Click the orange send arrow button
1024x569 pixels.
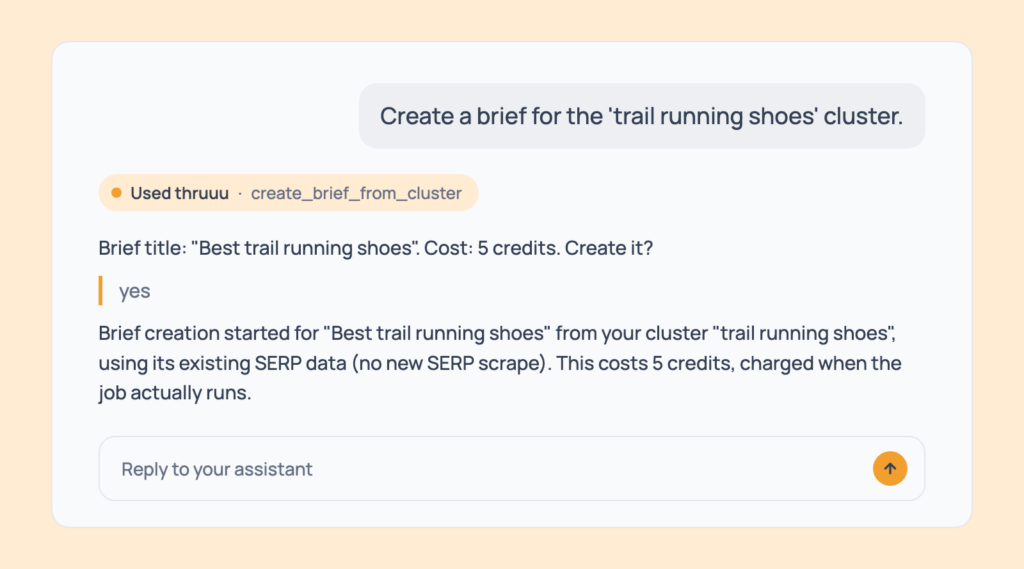(889, 468)
